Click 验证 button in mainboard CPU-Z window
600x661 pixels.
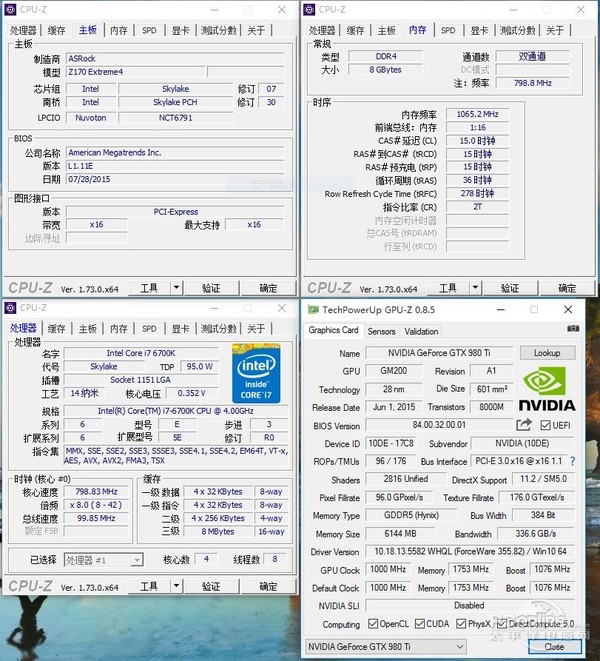point(211,288)
